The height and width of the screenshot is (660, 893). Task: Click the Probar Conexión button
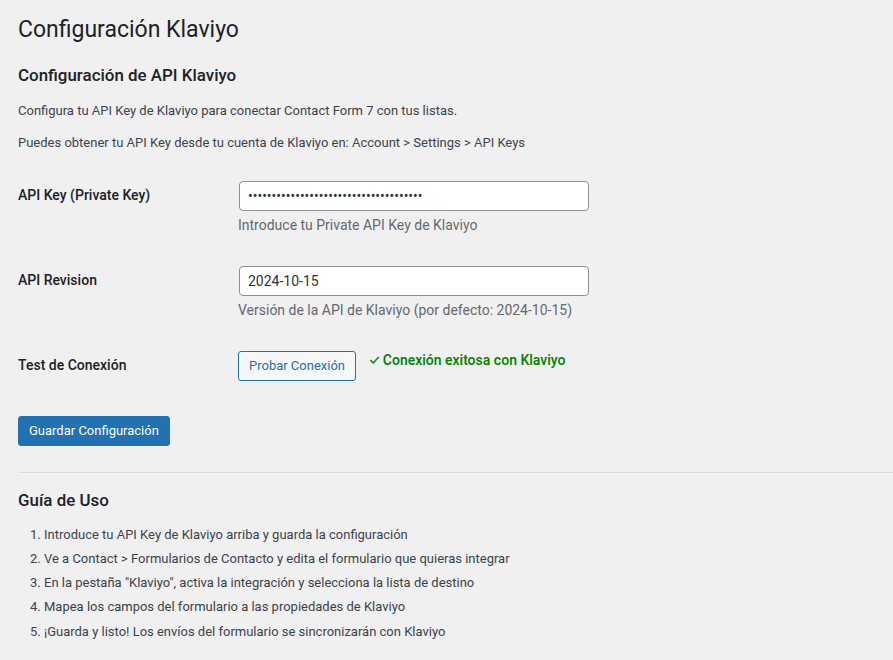coord(297,366)
